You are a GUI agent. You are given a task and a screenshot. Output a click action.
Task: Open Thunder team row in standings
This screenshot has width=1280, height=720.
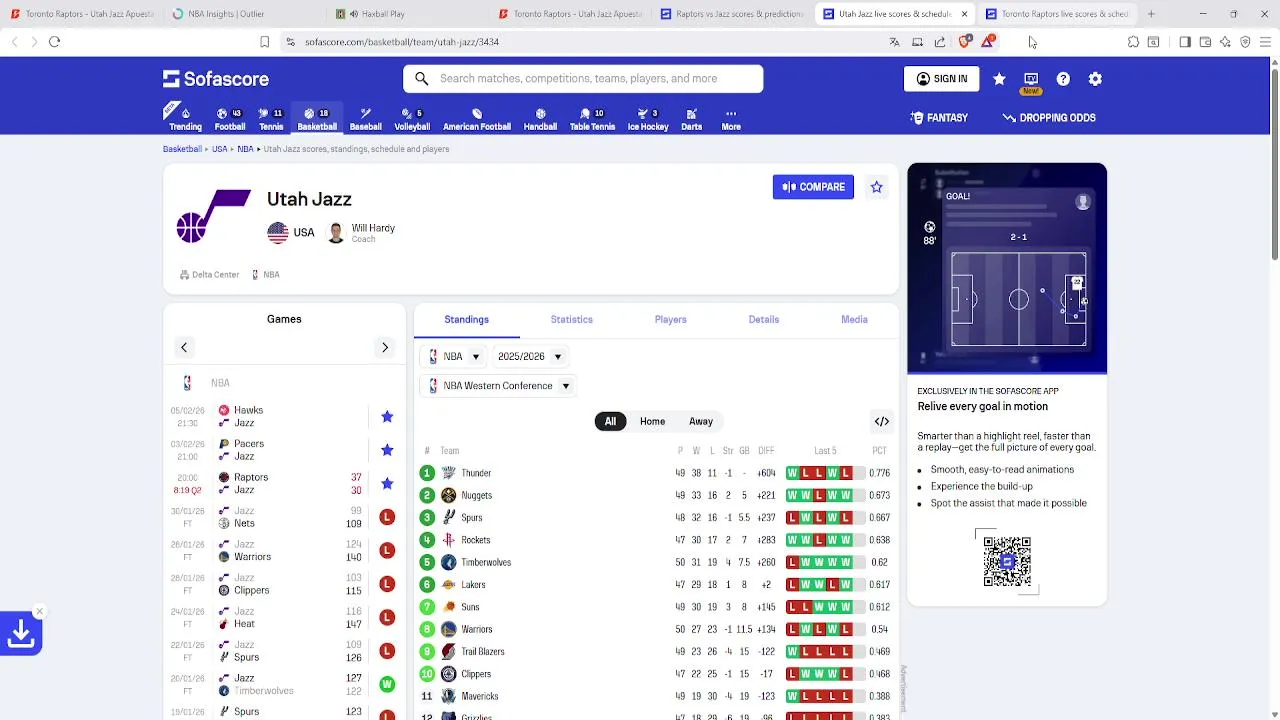pos(656,473)
